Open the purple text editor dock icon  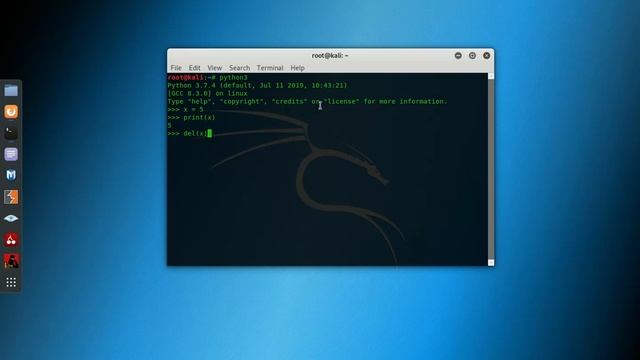click(x=11, y=154)
